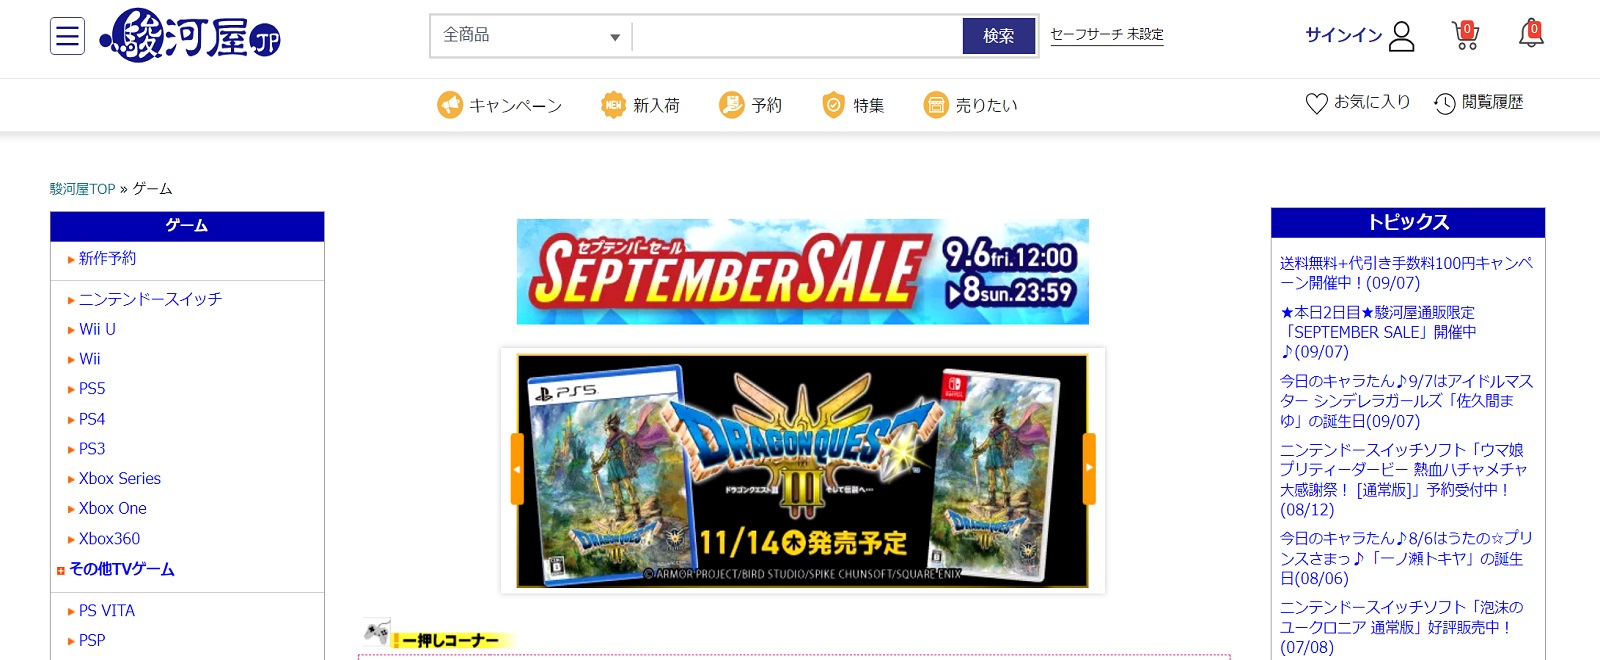Open the ニンテンドースイッチ category link
The width and height of the screenshot is (1600, 660).
[x=150, y=299]
